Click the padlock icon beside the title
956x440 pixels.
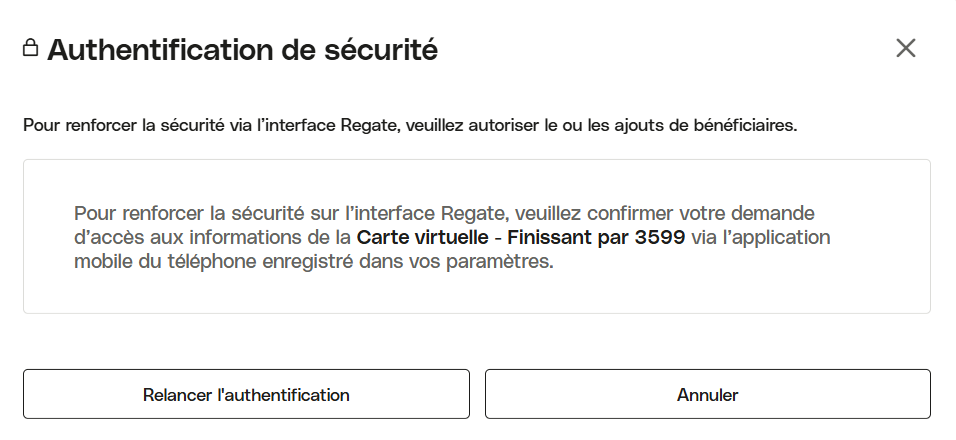click(30, 47)
